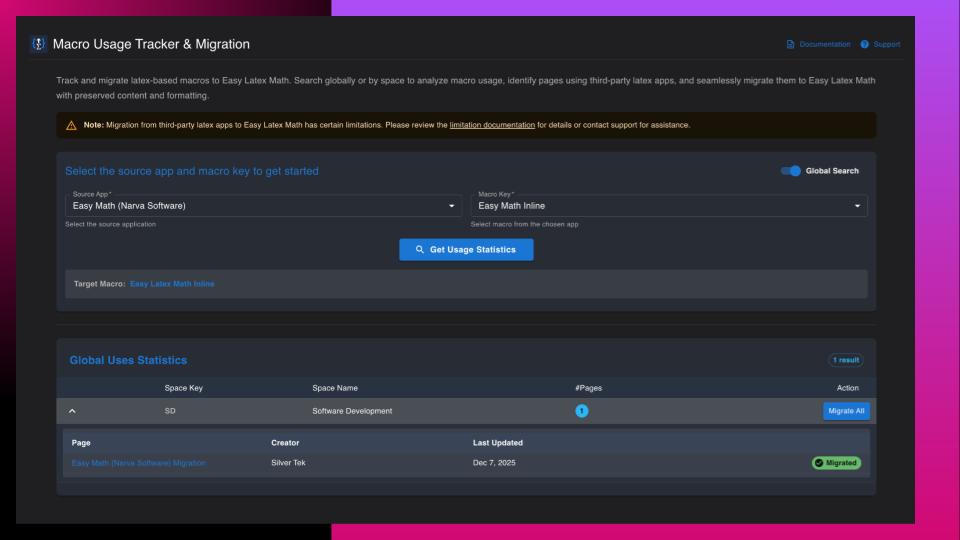Click the Creator column header
The width and height of the screenshot is (960, 540).
(285, 443)
